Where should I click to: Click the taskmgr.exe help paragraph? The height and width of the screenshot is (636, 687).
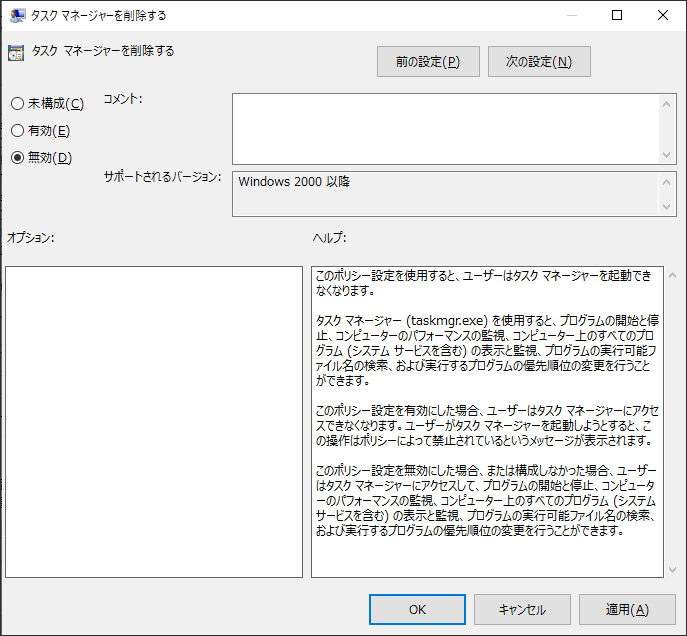click(487, 350)
